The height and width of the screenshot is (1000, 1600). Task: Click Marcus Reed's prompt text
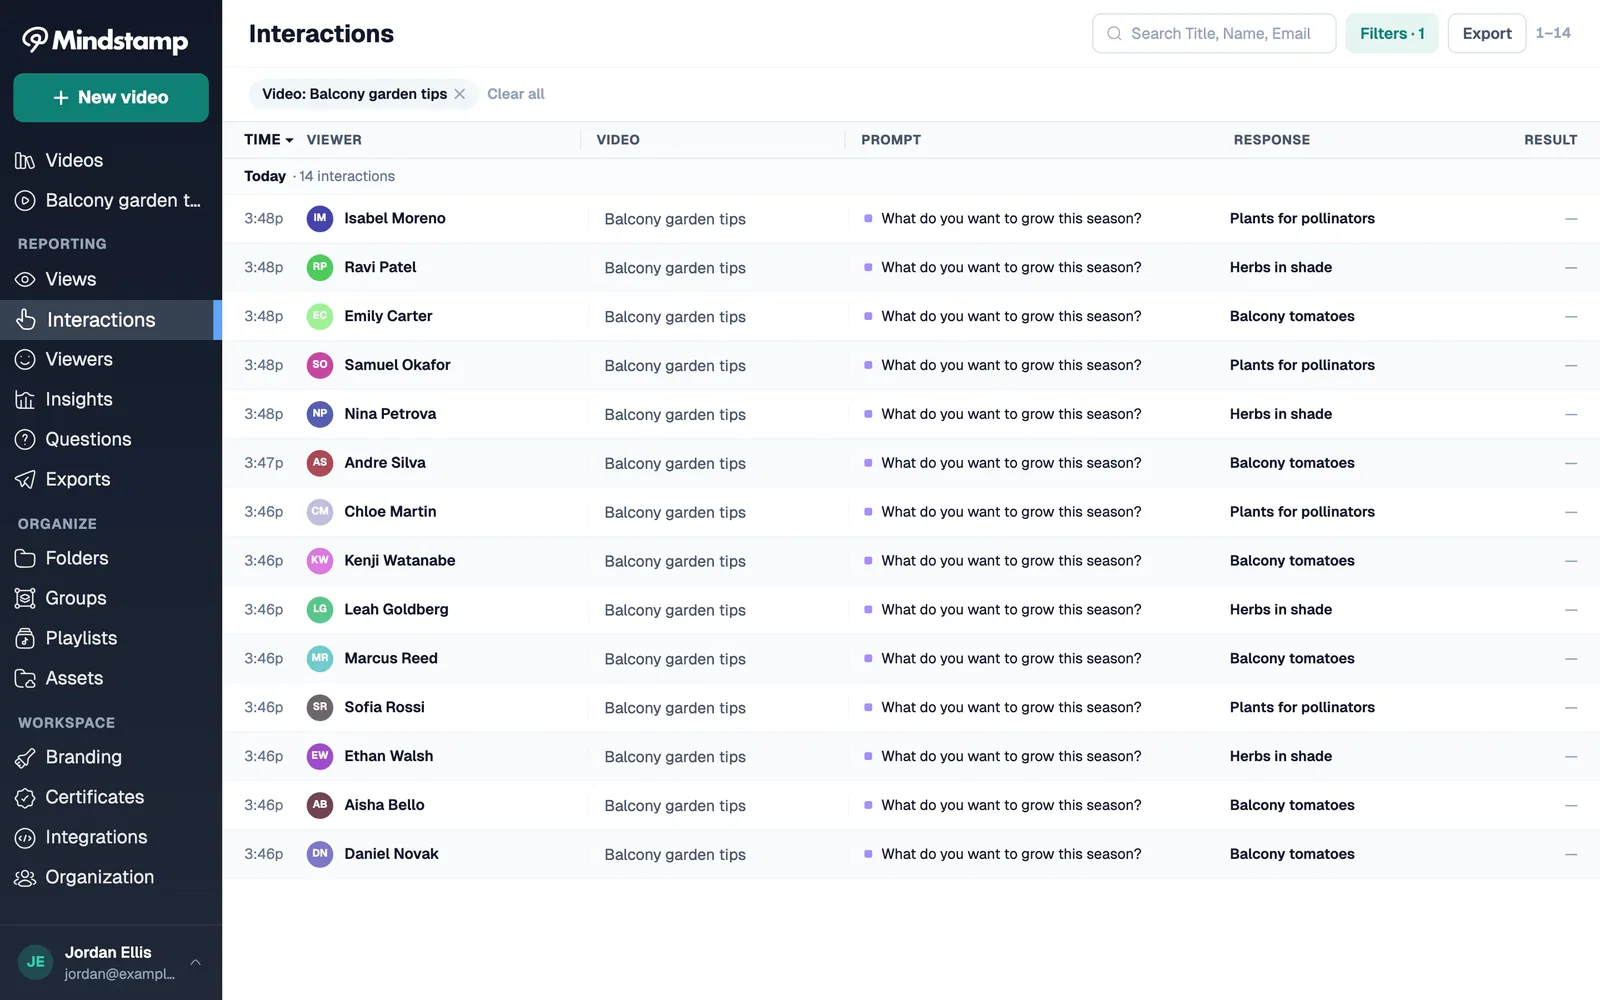tap(1011, 658)
